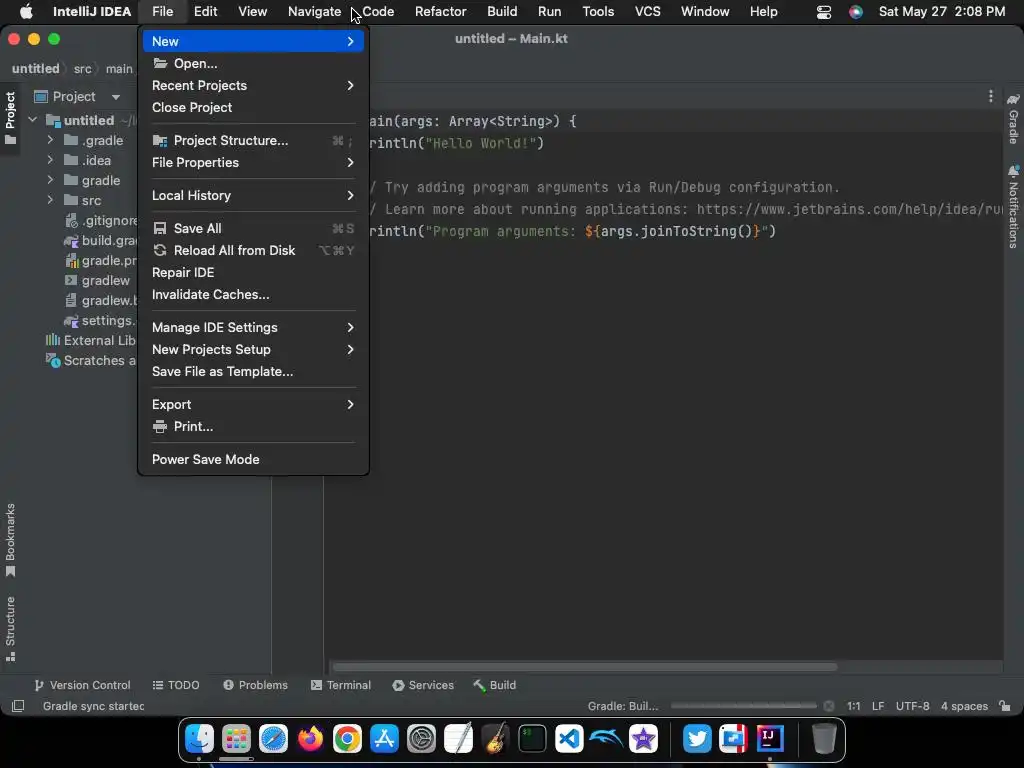Screen dimensions: 1024x768
Task: Open the Notifications tool window
Action: coord(1013,207)
